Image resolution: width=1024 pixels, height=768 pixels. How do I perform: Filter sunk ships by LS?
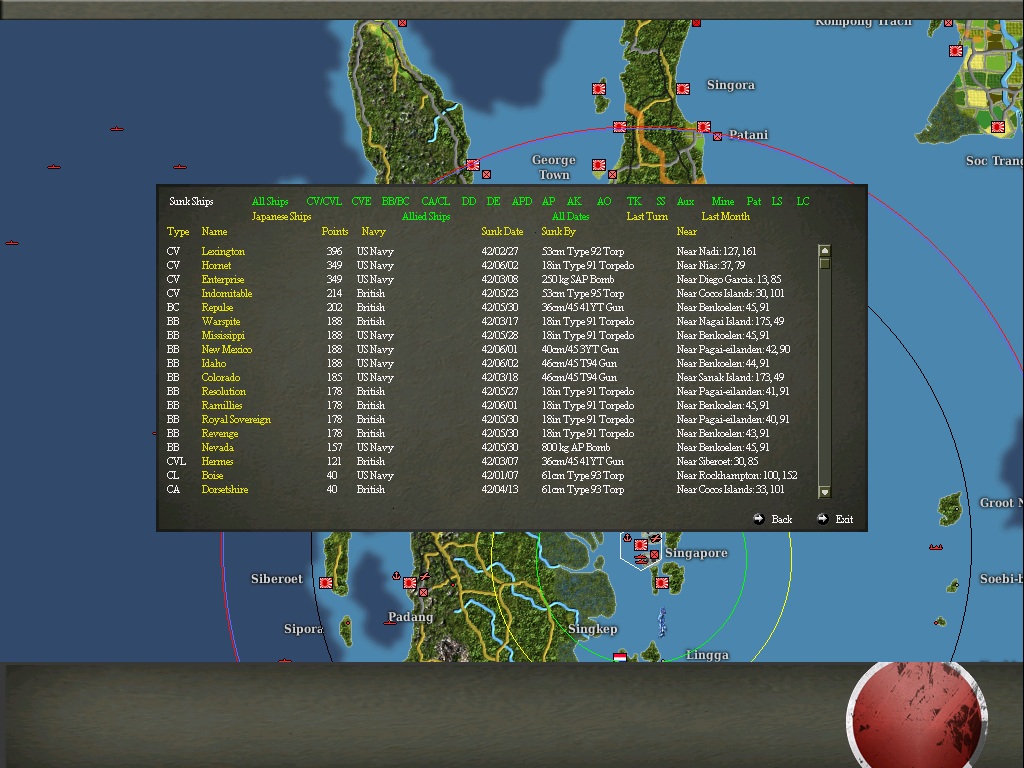(x=776, y=201)
